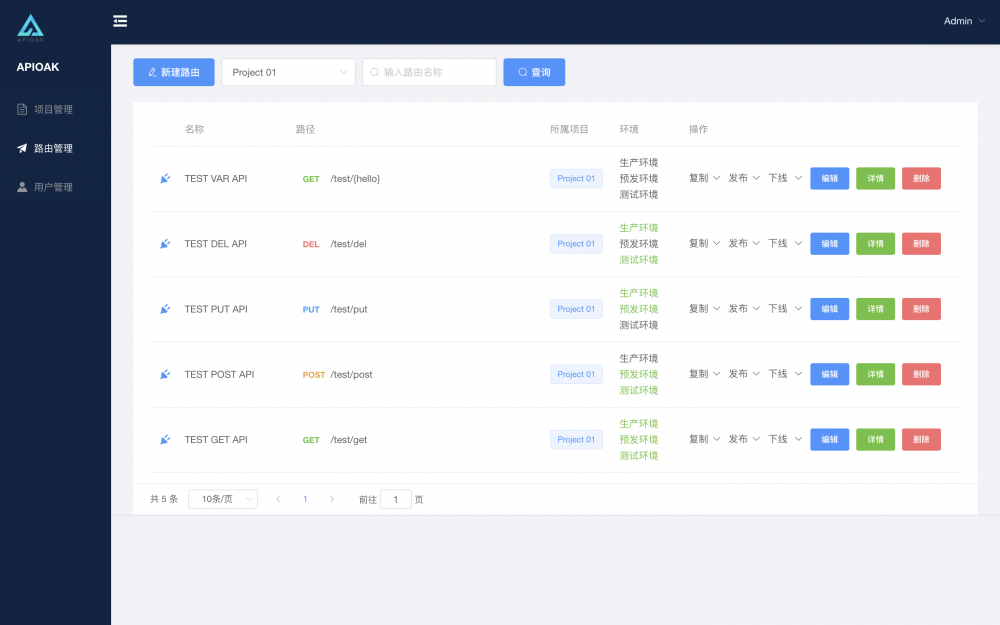Toggle 生产环境 status for TEST DEL API
This screenshot has width=1000, height=625.
pyautogui.click(x=637, y=228)
